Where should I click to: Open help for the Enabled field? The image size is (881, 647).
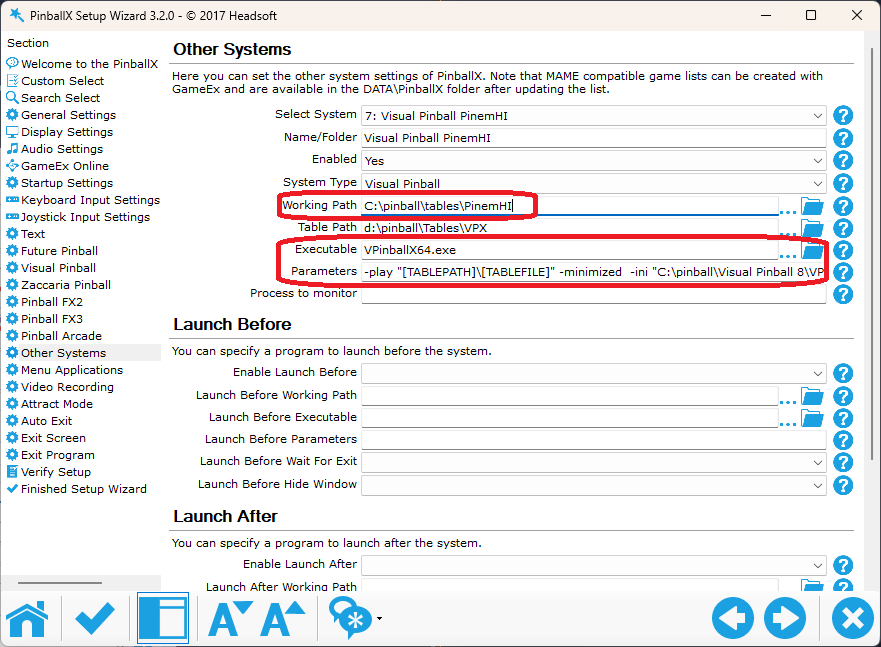click(843, 161)
